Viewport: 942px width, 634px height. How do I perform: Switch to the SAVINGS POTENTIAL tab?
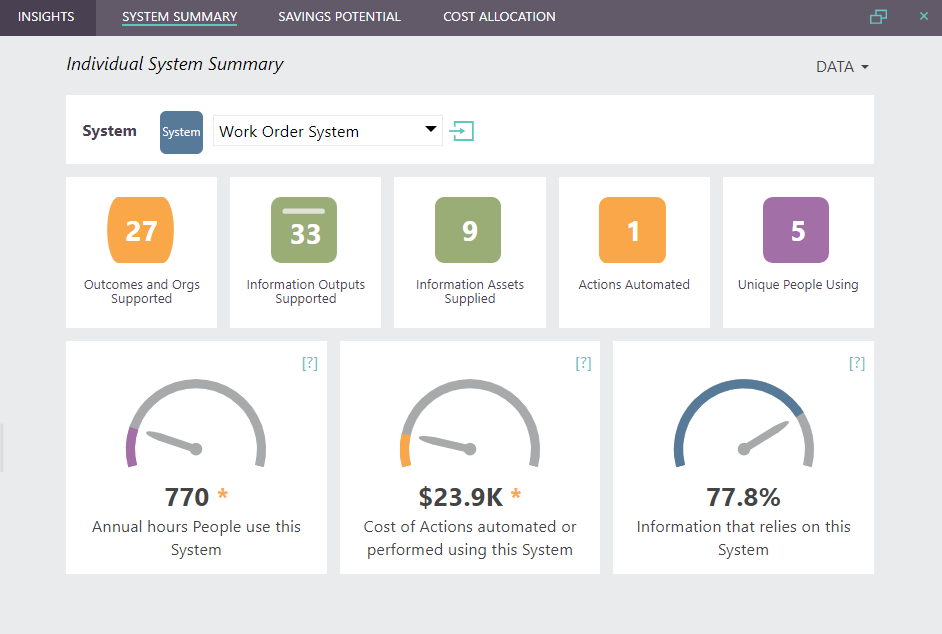coord(339,16)
